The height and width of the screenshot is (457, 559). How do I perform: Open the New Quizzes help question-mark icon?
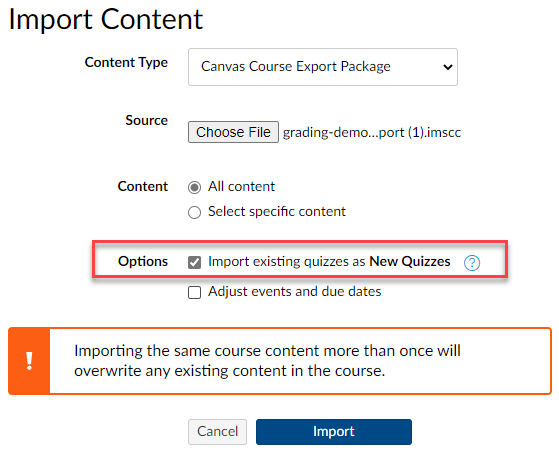472,263
